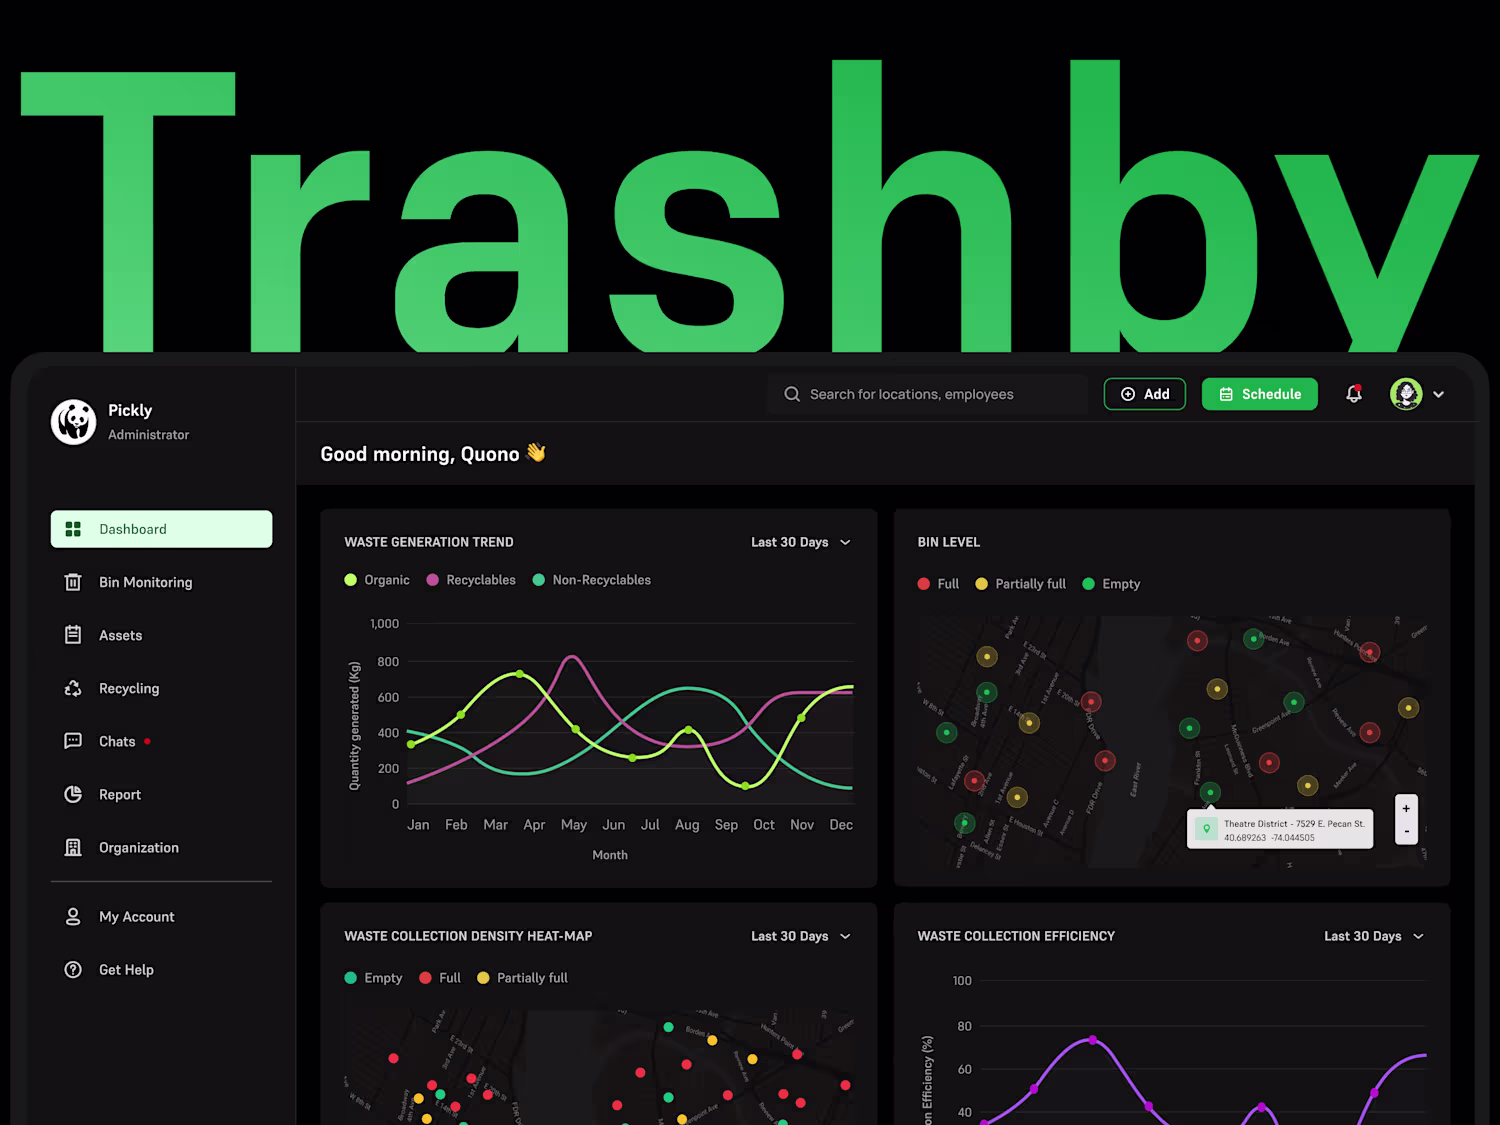1500x1125 pixels.
Task: Open Collection Efficiency Last 30 Days dropdown
Action: [x=1374, y=936]
